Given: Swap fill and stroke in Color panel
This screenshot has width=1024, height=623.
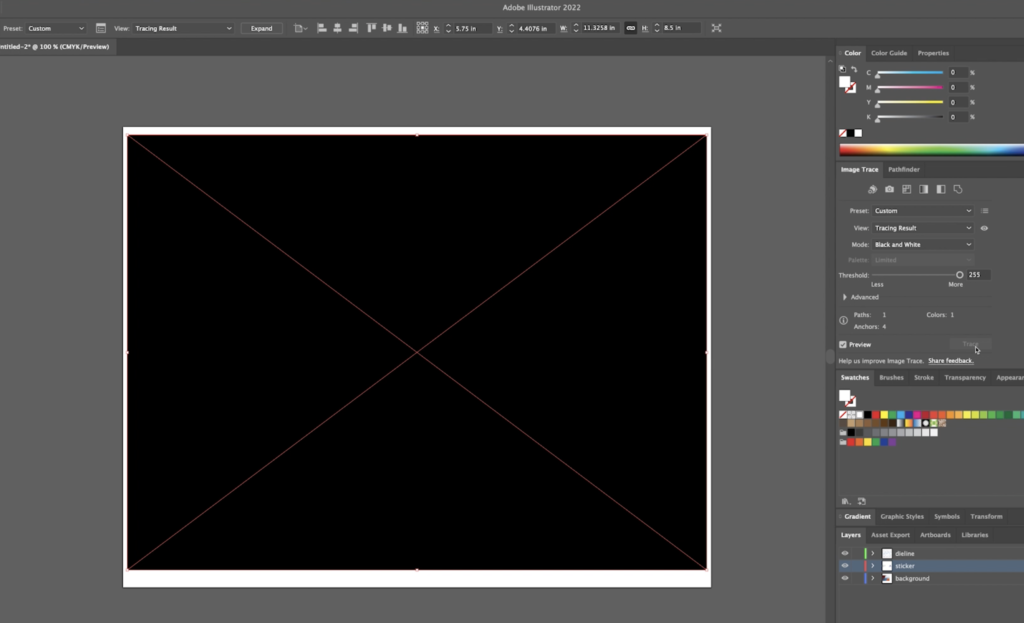Looking at the screenshot, I should click(x=854, y=69).
